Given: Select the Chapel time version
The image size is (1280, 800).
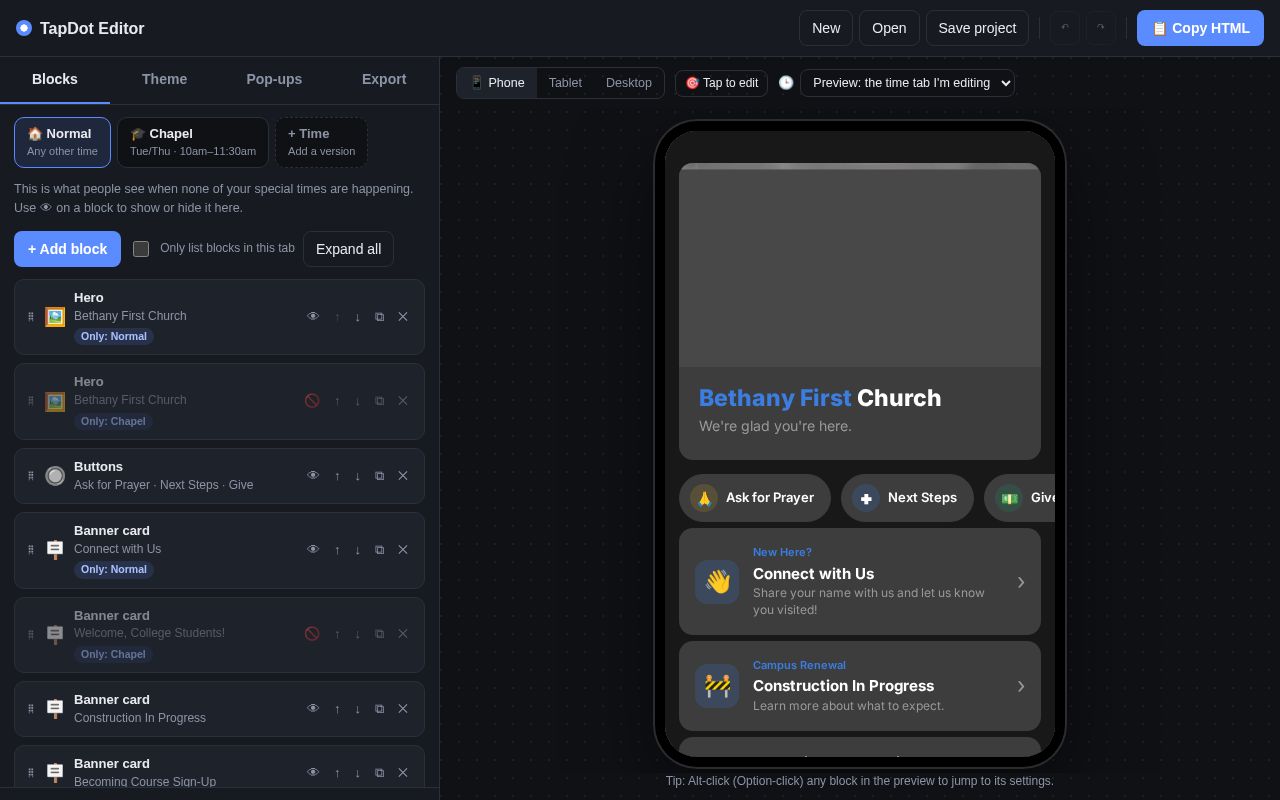Looking at the screenshot, I should pos(193,142).
